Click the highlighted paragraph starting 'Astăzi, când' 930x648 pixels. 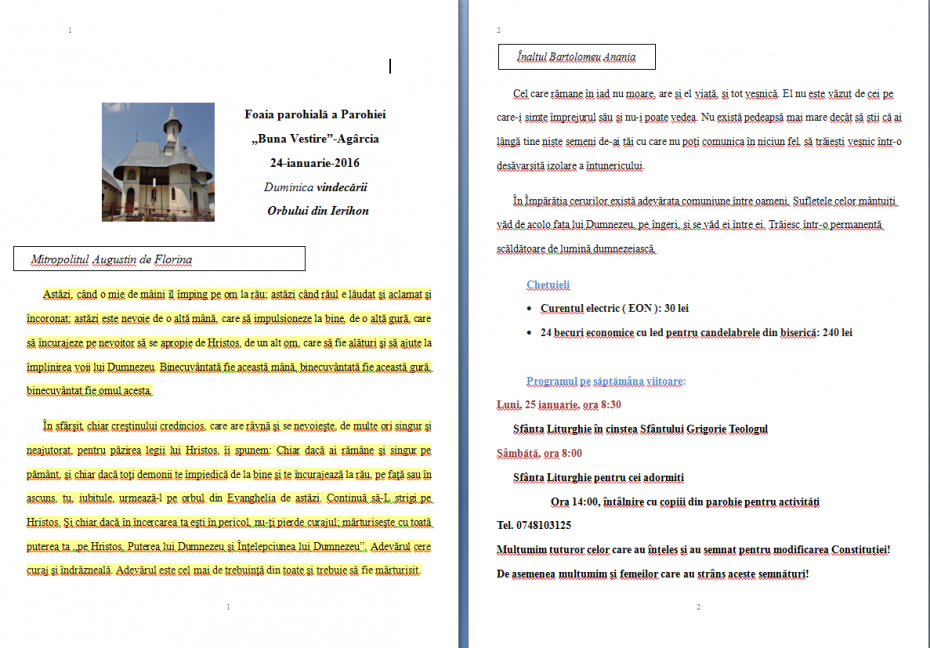click(x=230, y=342)
